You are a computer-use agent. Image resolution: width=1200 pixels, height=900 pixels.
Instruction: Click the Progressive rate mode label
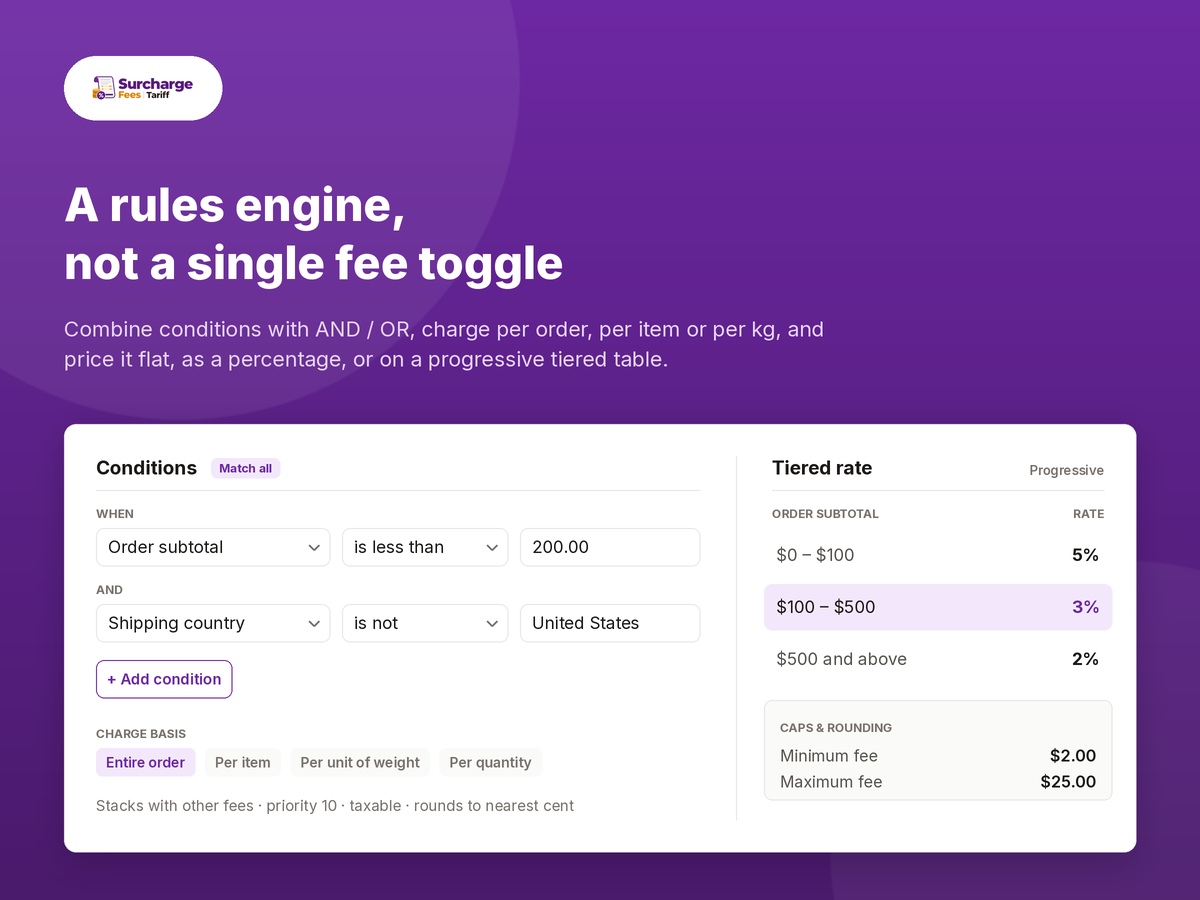click(x=1066, y=470)
